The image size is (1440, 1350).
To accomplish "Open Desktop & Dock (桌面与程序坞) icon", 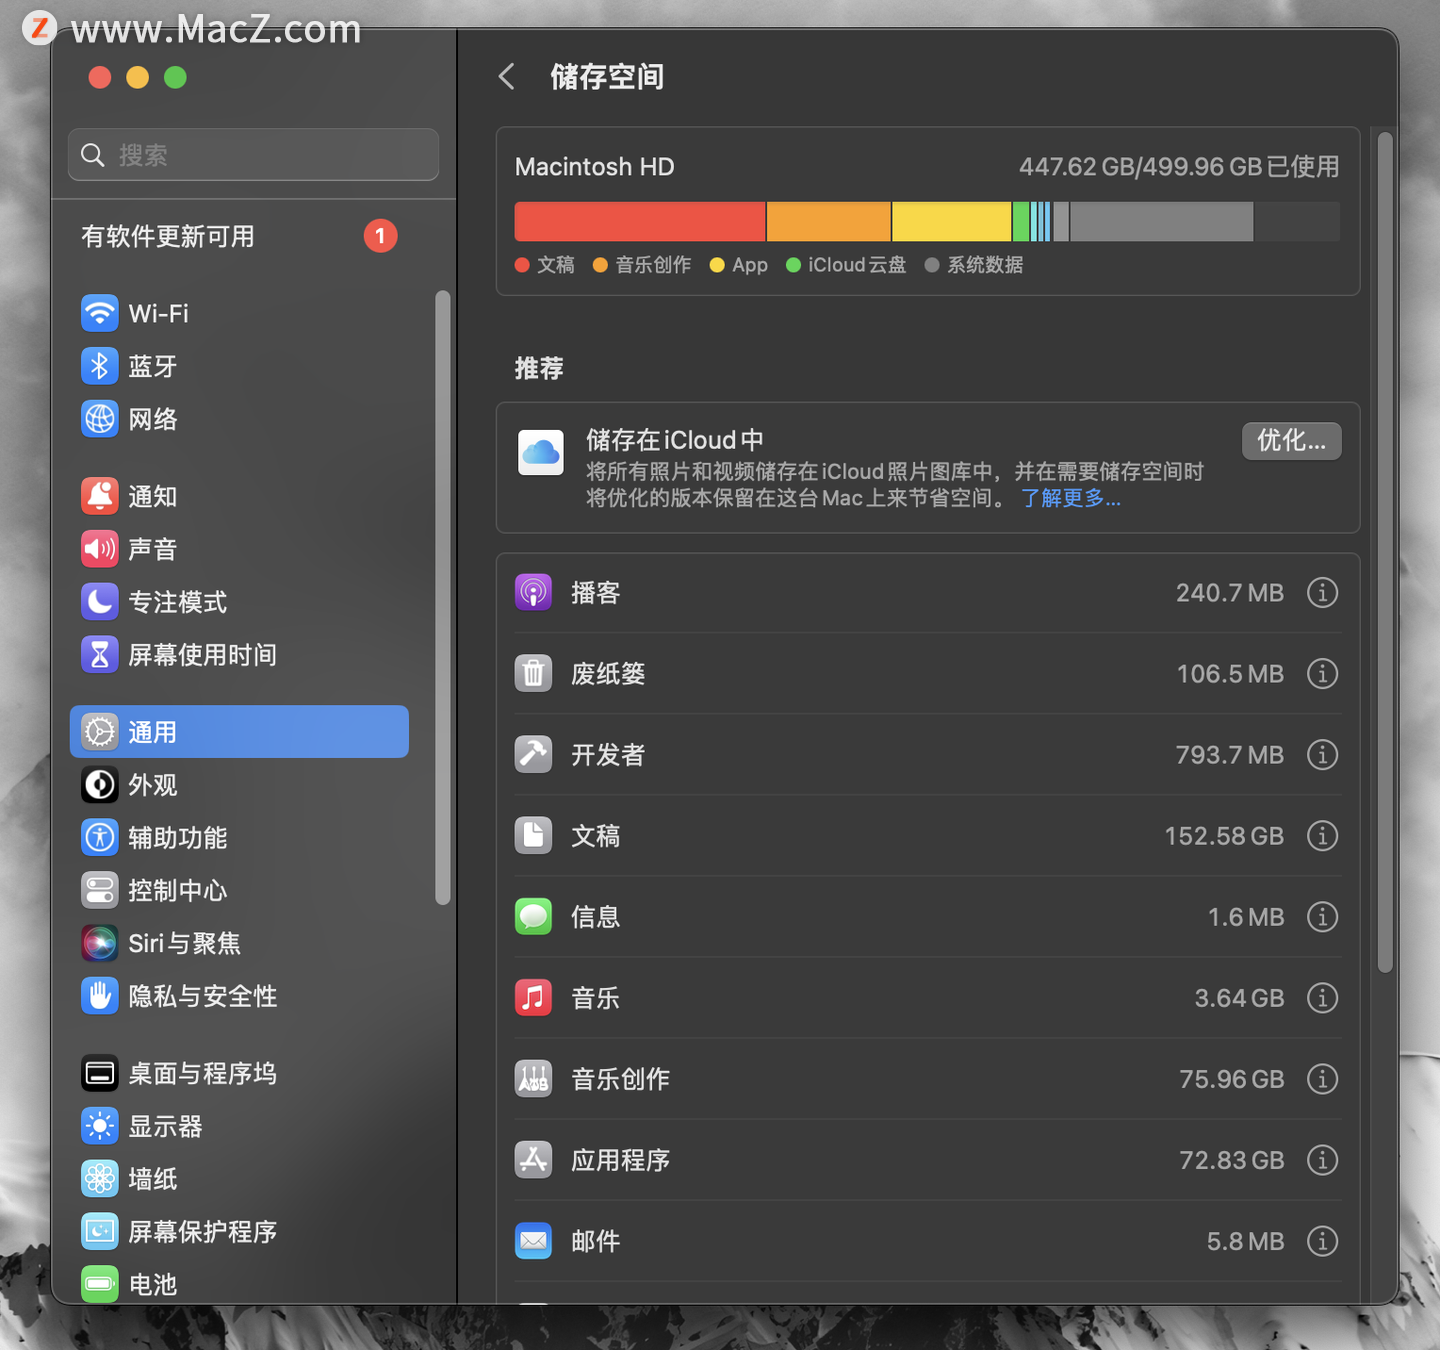I will [99, 1074].
